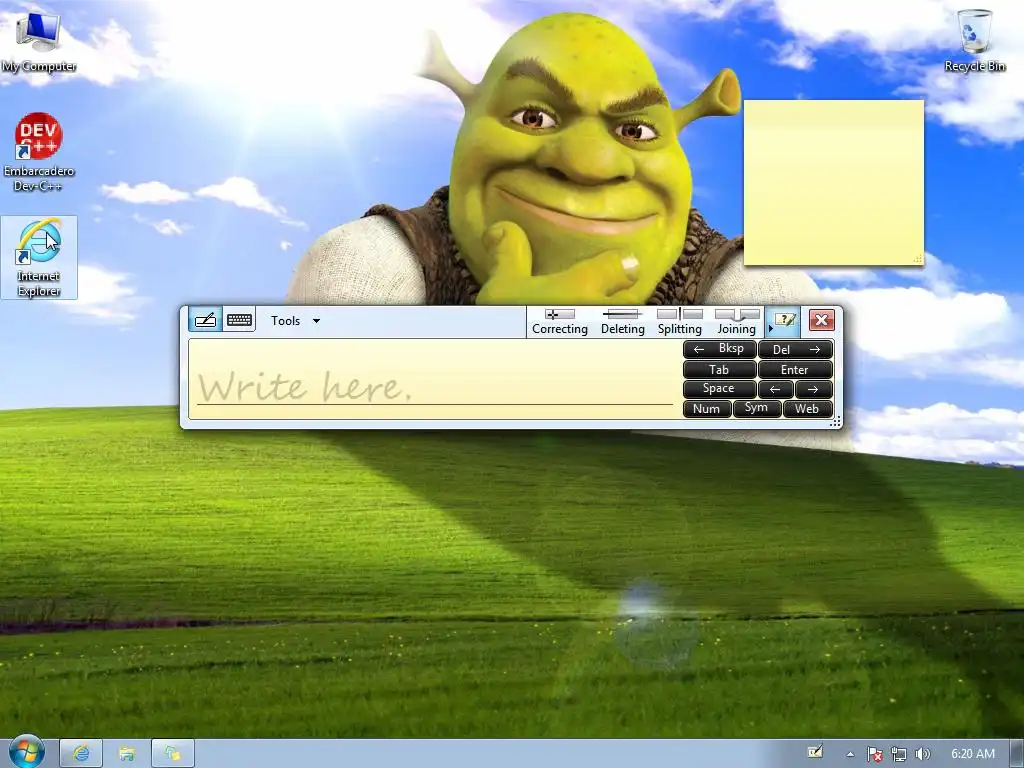Click the Input Panel resize grip

[835, 423]
